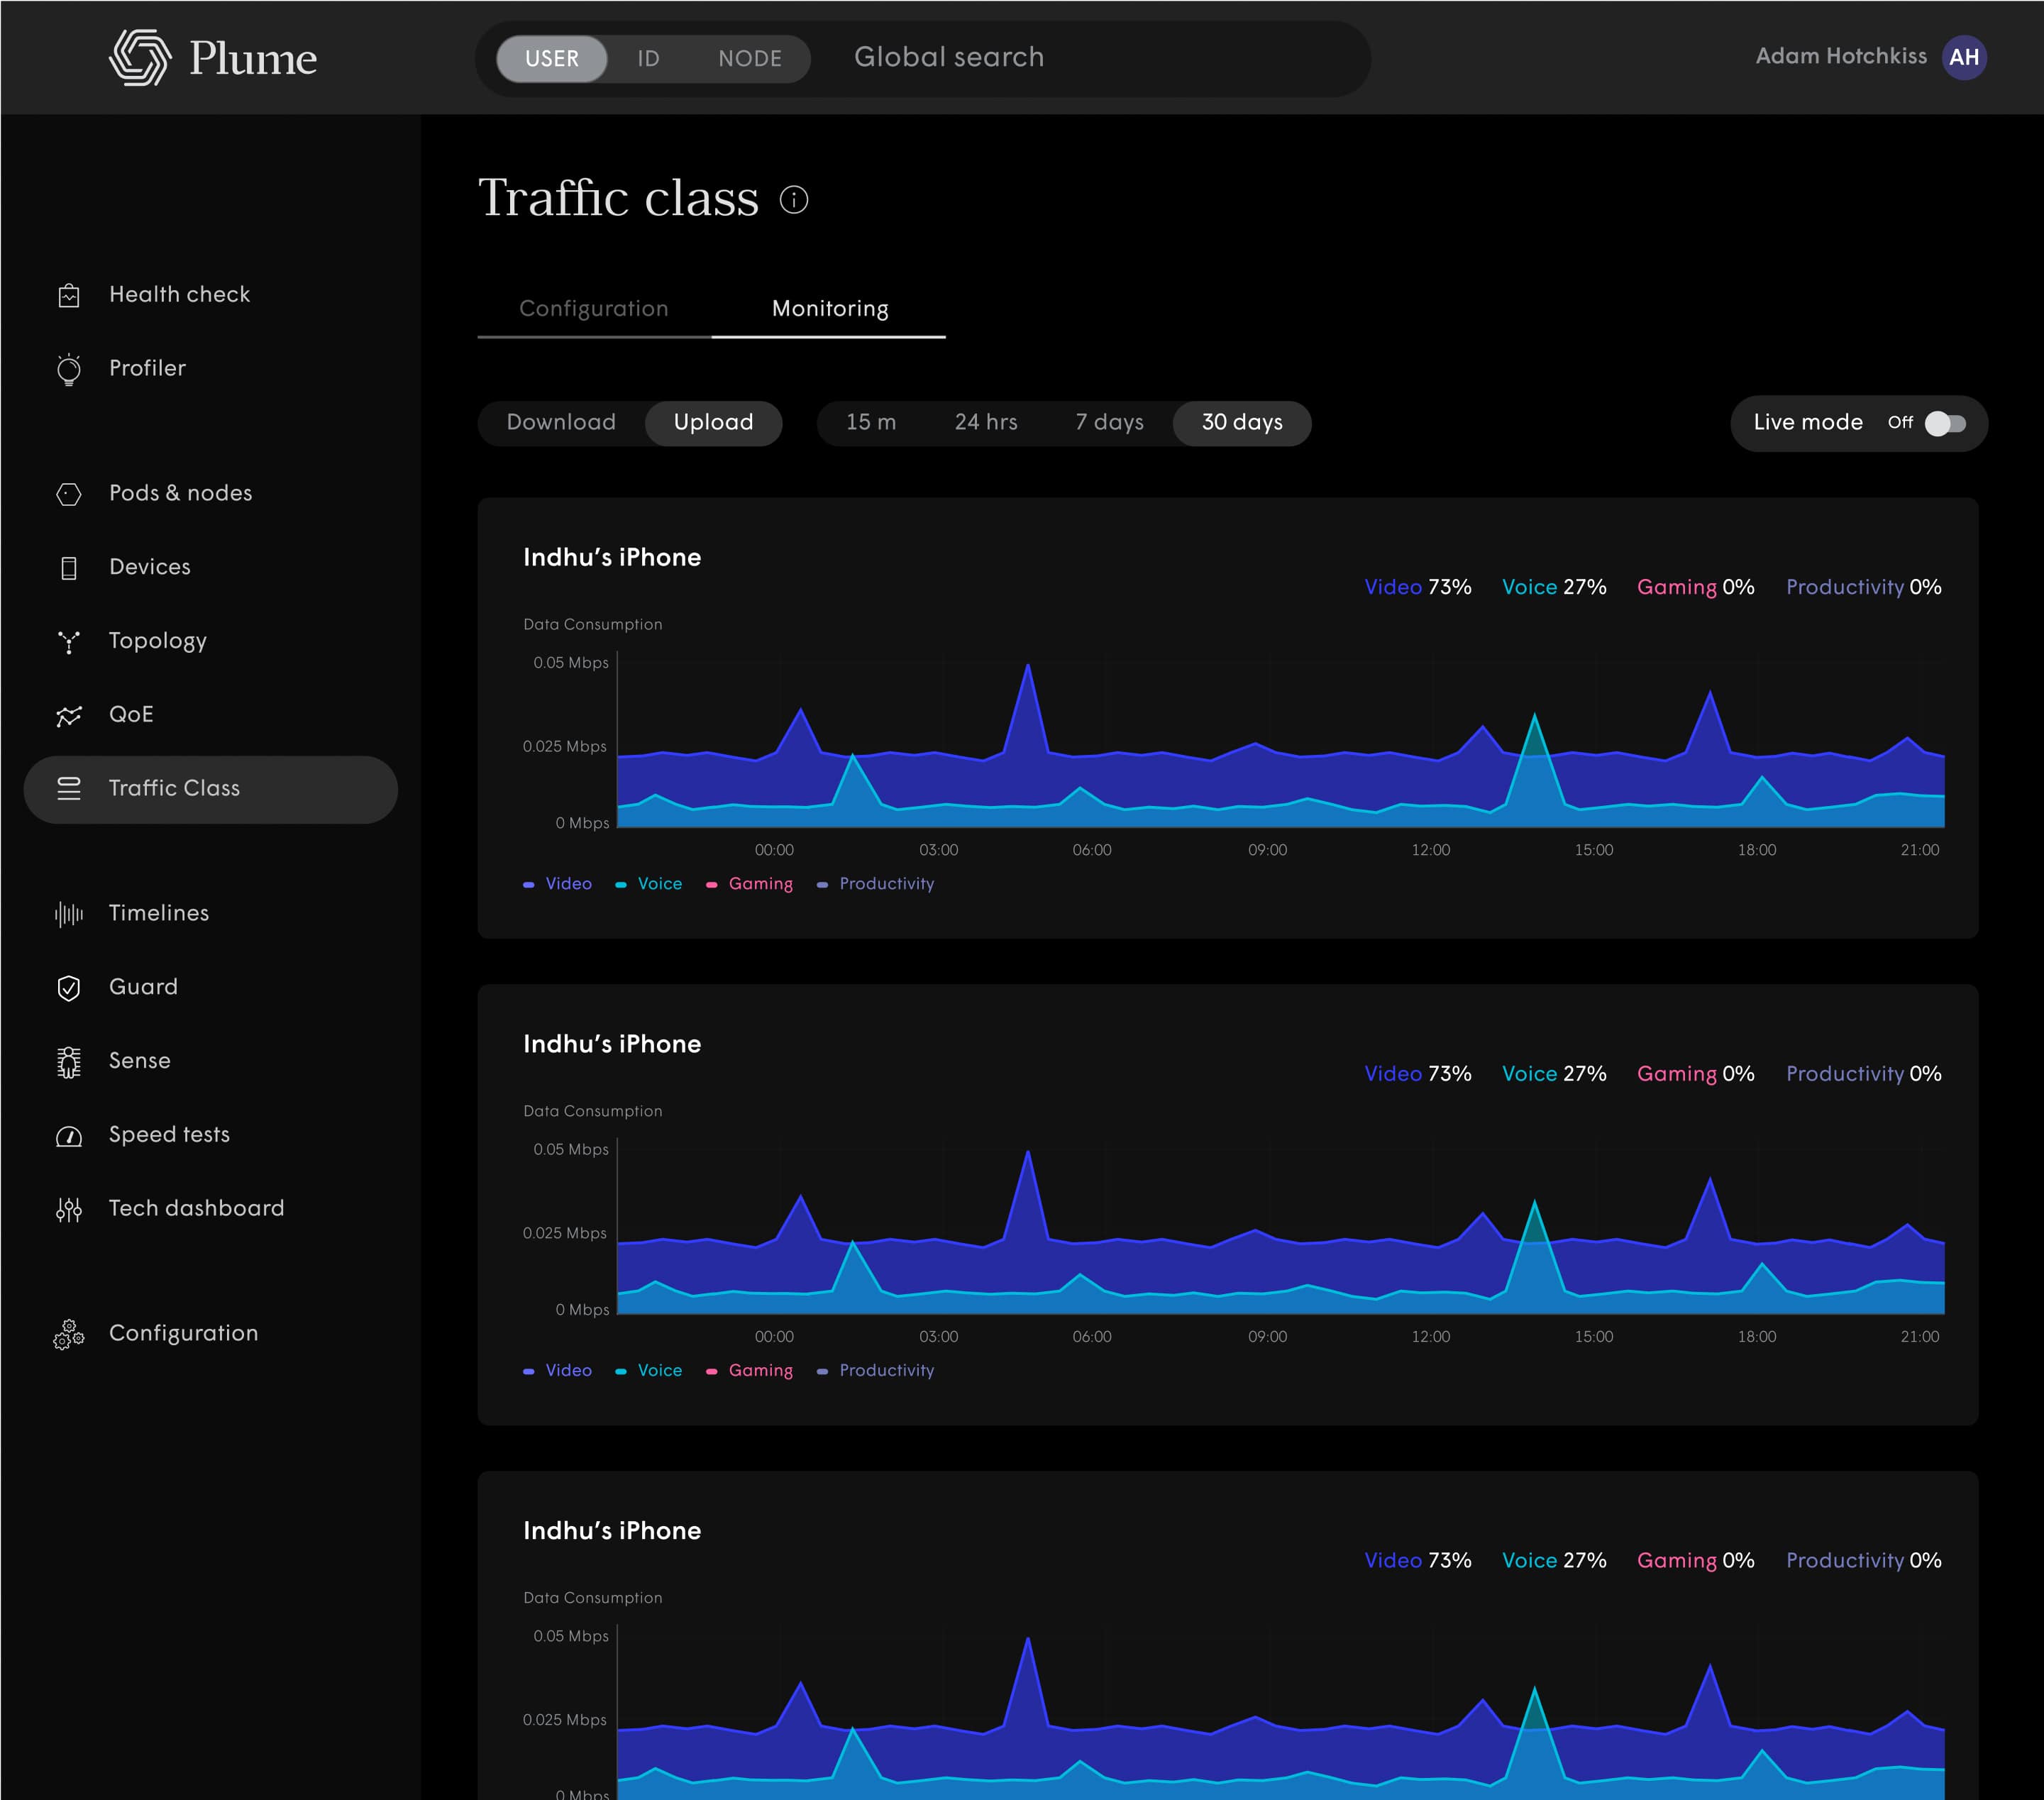Click the Plume wordmark text
Viewport: 2044px width, 1800px height.
coord(253,58)
